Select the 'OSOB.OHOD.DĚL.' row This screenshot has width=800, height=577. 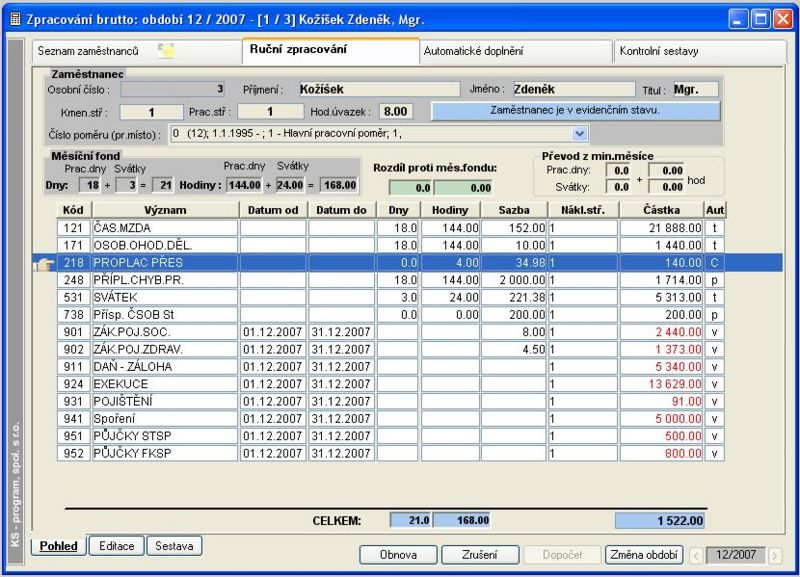(x=391, y=245)
